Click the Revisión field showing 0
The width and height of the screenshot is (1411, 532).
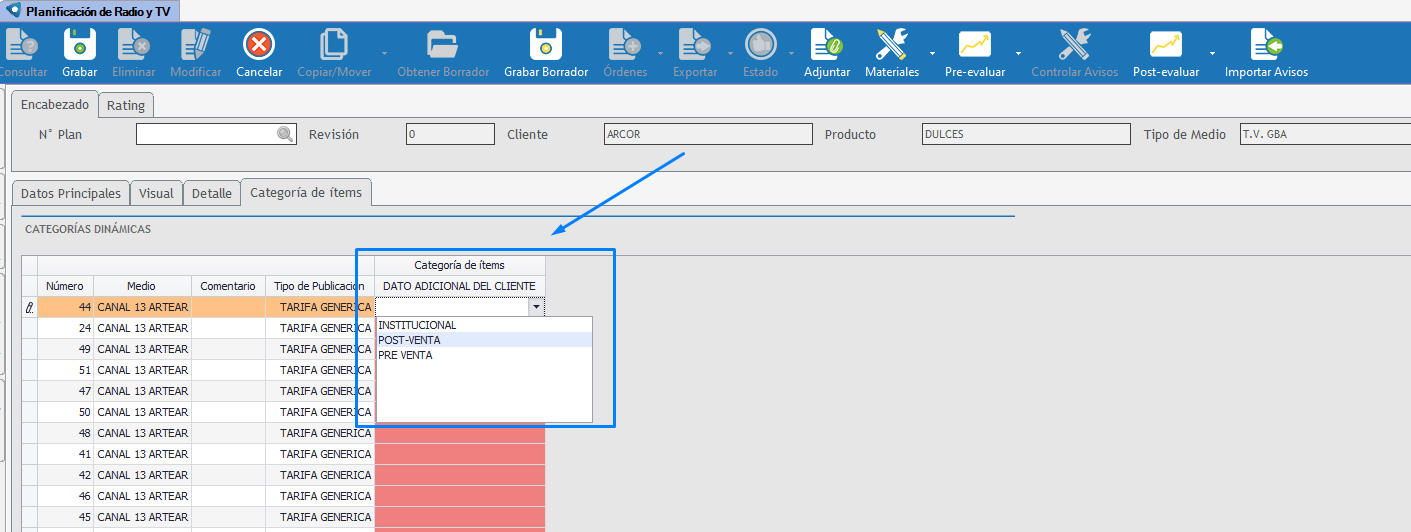pos(451,134)
